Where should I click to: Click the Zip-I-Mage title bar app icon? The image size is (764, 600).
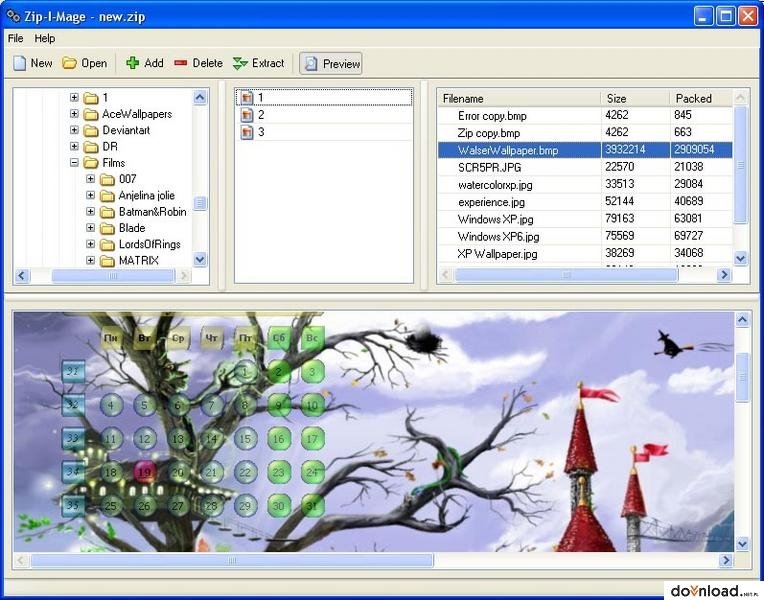pos(13,16)
